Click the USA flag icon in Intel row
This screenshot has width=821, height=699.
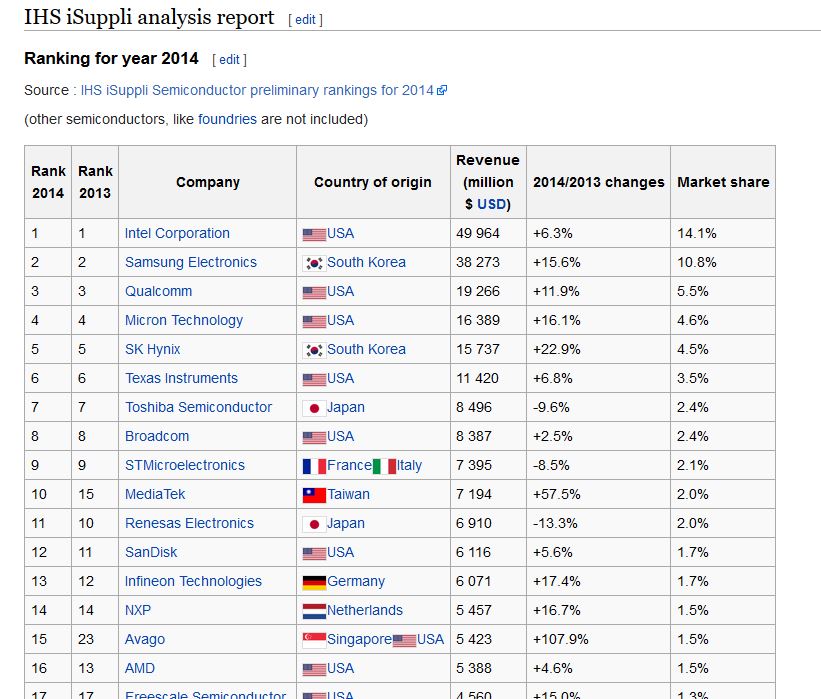tap(314, 235)
